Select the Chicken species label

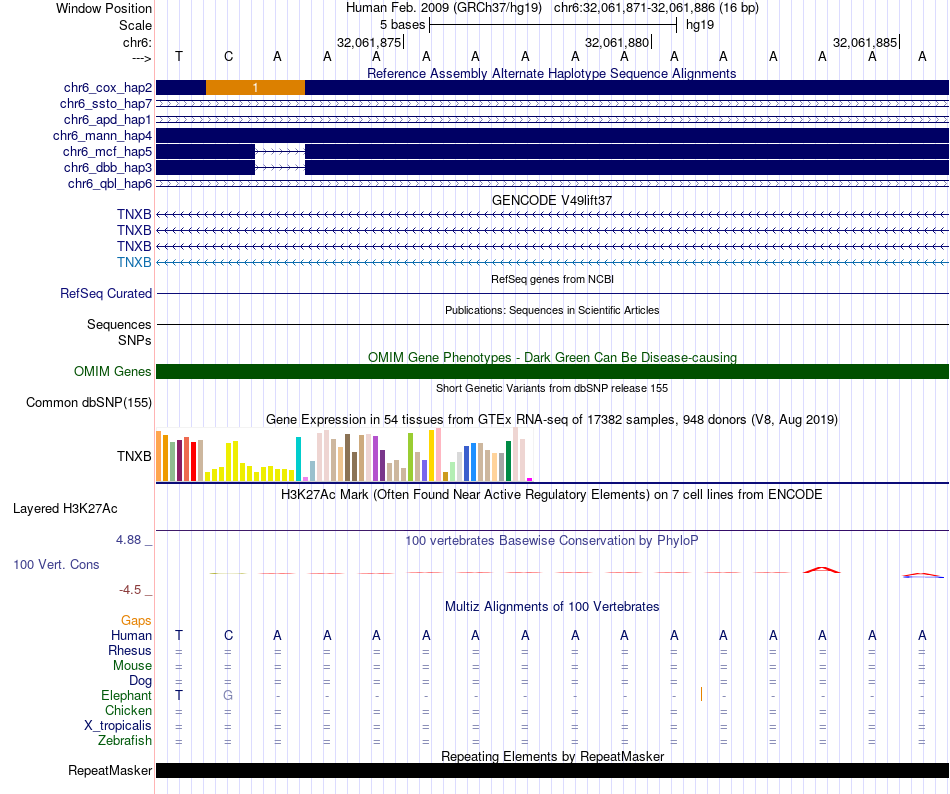pos(128,710)
